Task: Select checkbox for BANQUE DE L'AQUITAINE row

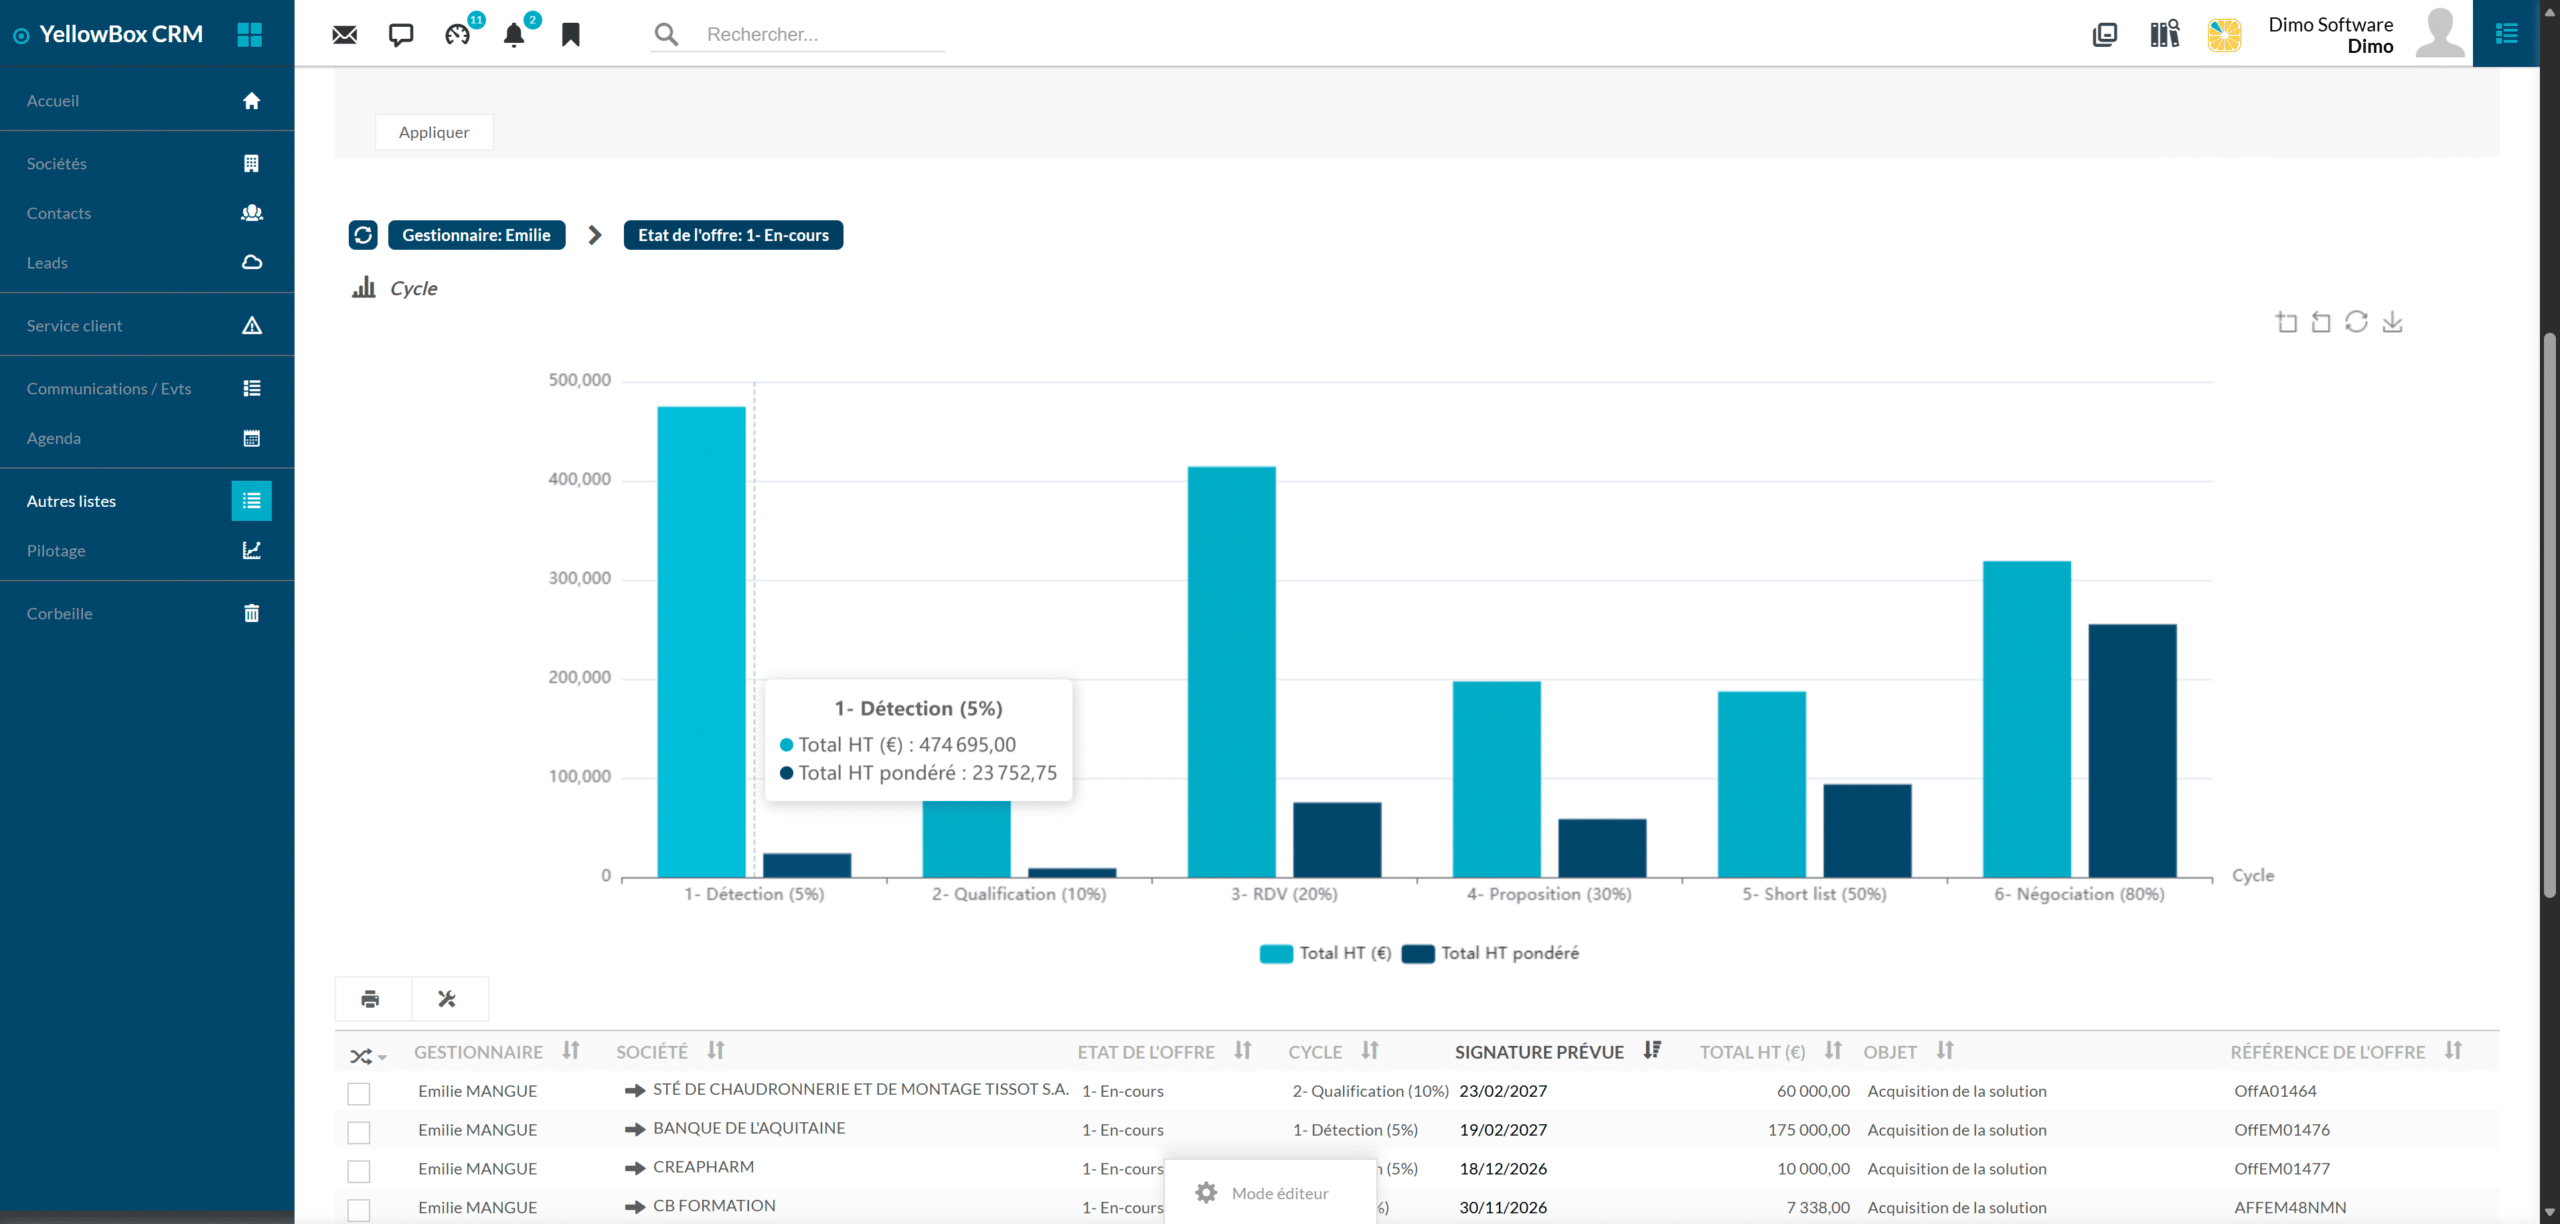Action: 359,1132
